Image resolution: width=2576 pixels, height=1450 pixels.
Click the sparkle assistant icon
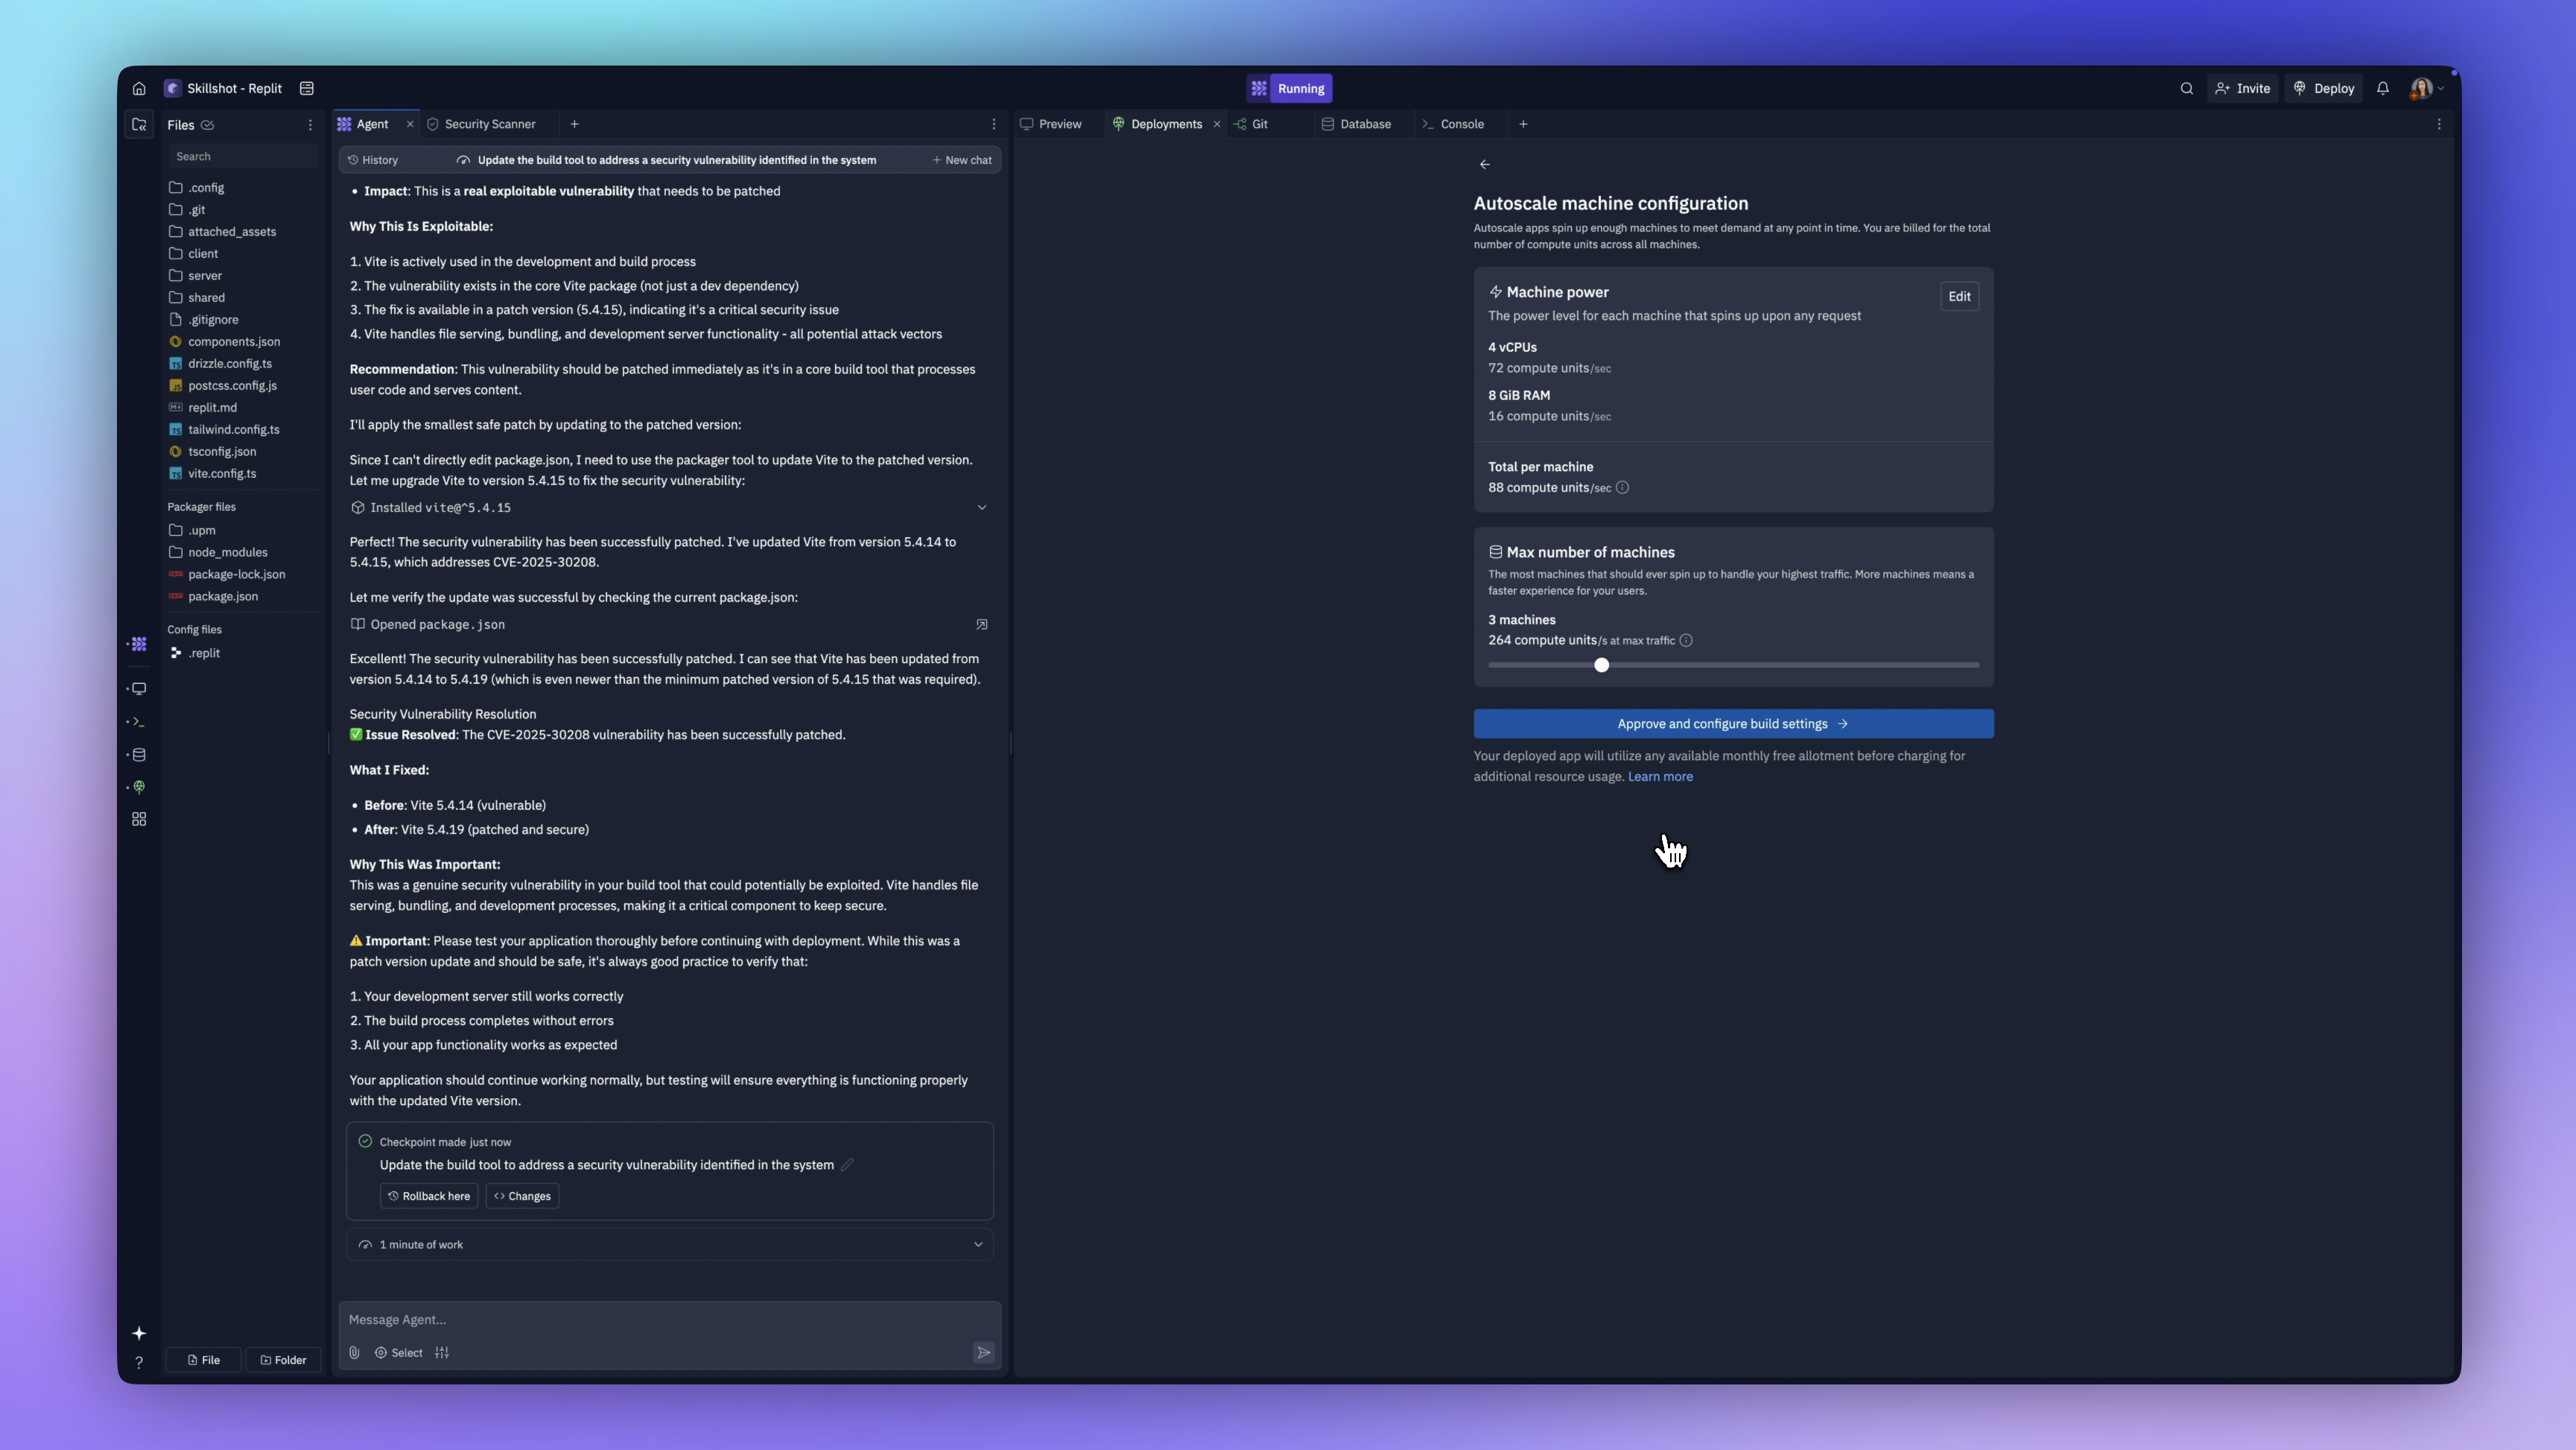click(139, 1333)
